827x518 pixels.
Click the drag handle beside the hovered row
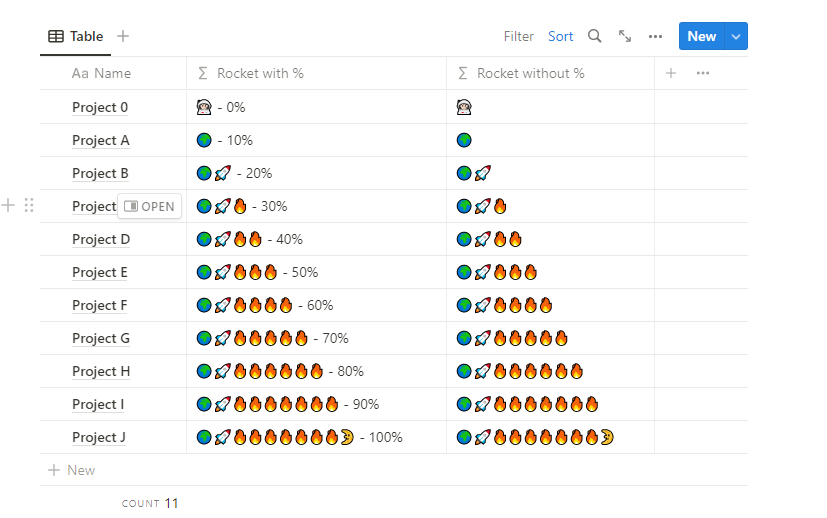(29, 206)
